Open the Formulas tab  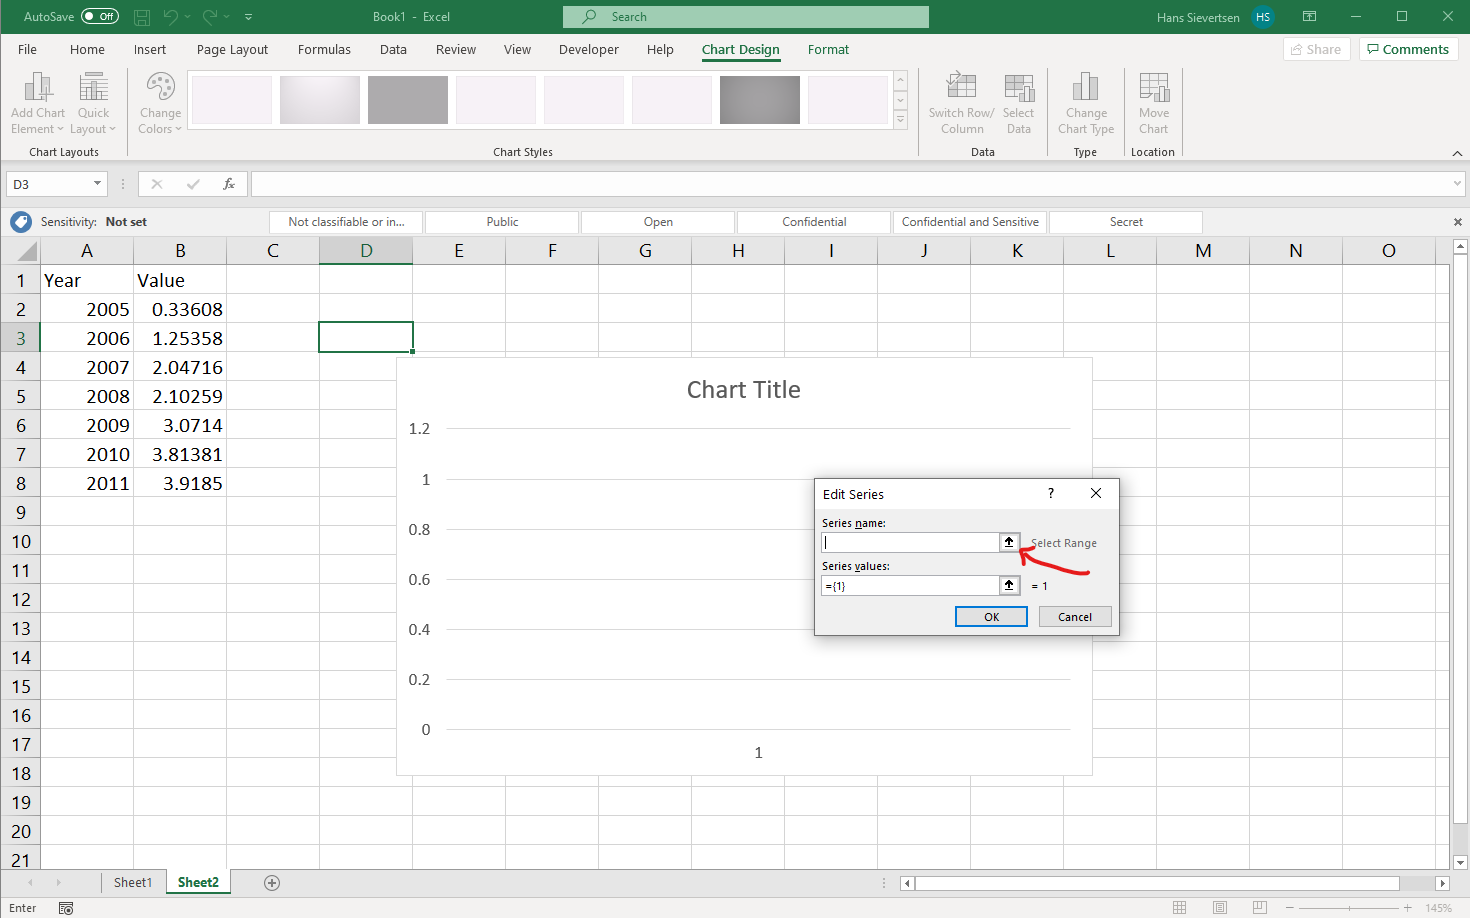[324, 49]
